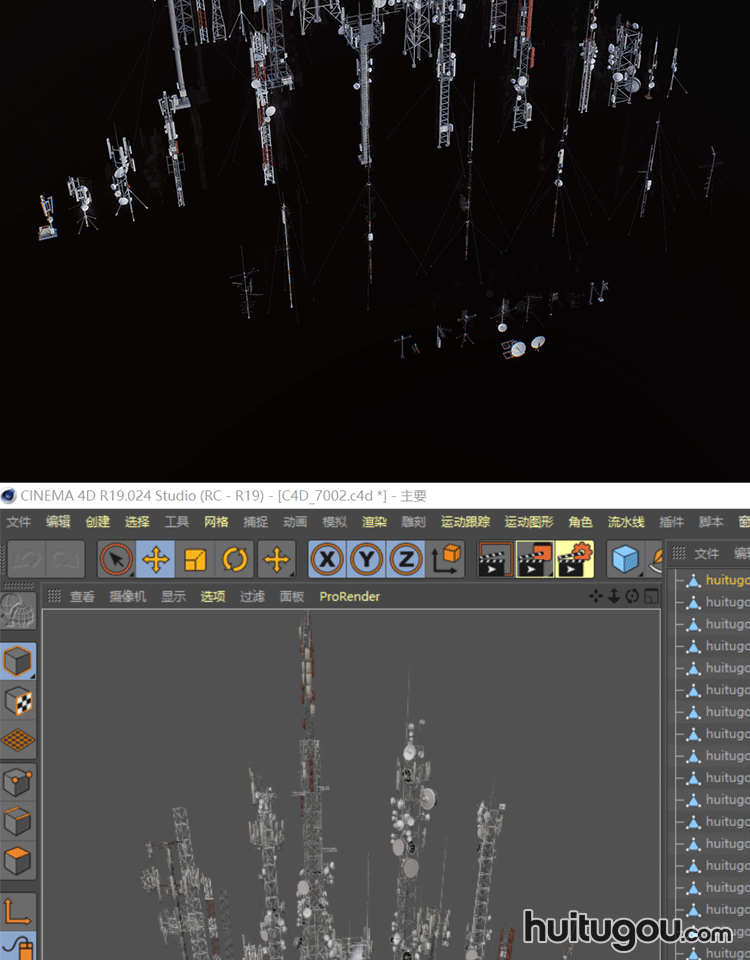Click ProRender in the viewport menu
Viewport: 750px width, 960px height.
(x=349, y=597)
